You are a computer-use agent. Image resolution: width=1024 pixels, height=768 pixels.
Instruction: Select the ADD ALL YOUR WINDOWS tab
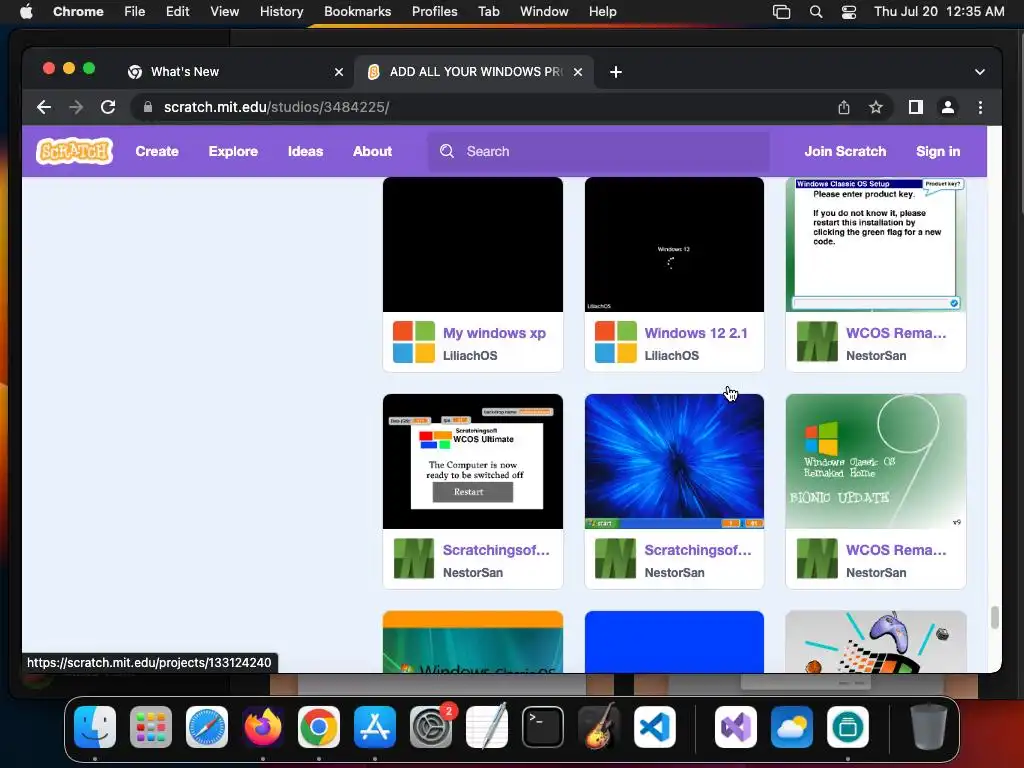tap(474, 72)
